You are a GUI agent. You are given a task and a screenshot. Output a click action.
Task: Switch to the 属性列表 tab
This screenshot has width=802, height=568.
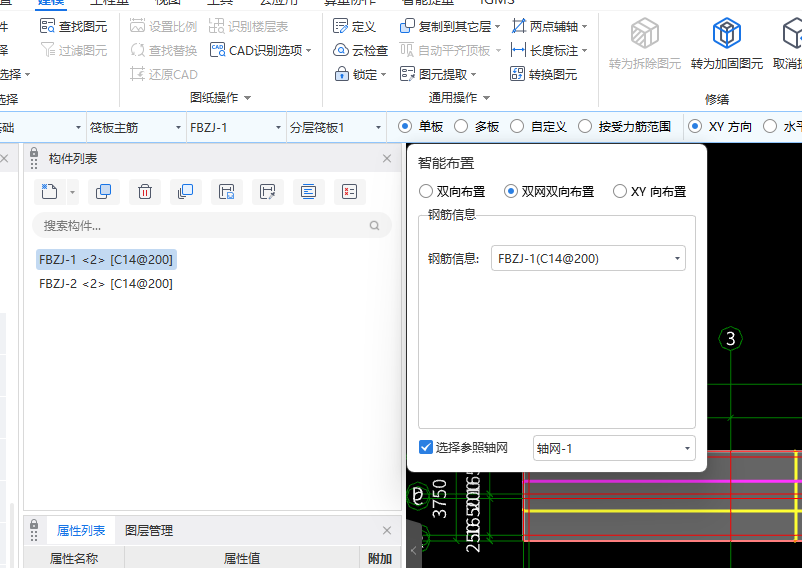pyautogui.click(x=81, y=530)
